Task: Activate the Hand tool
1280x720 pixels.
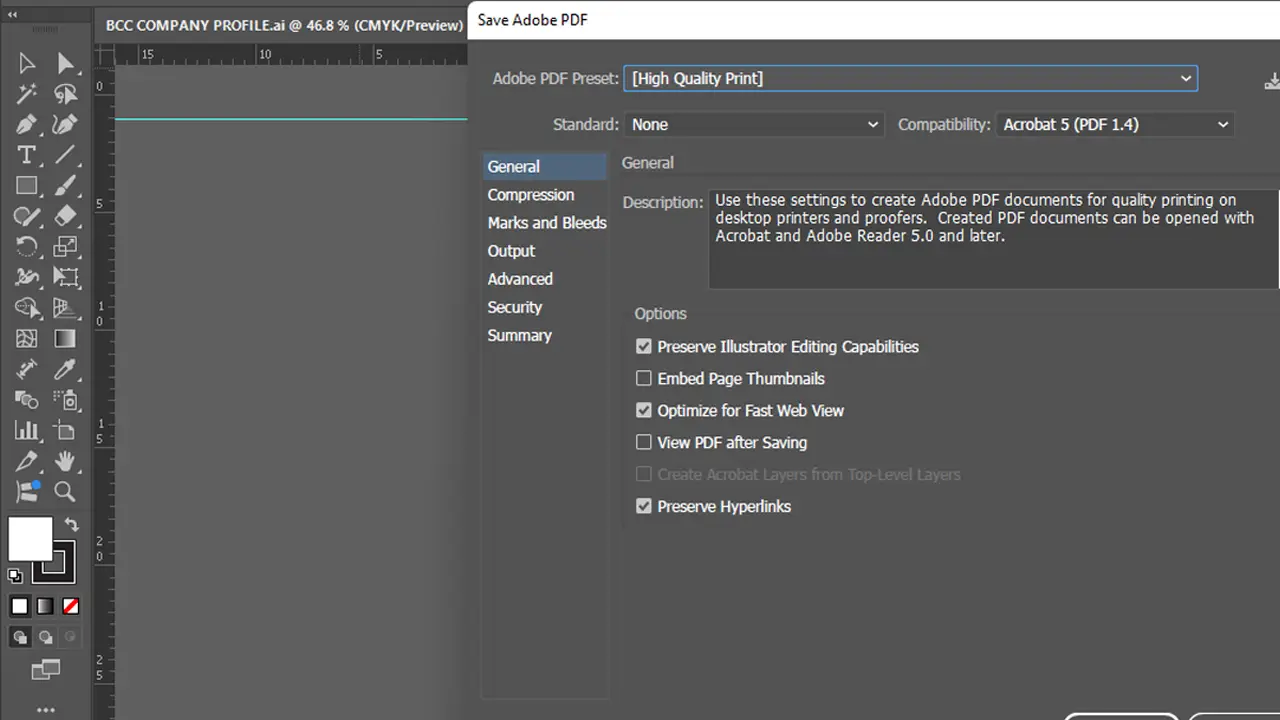Action: (x=66, y=461)
